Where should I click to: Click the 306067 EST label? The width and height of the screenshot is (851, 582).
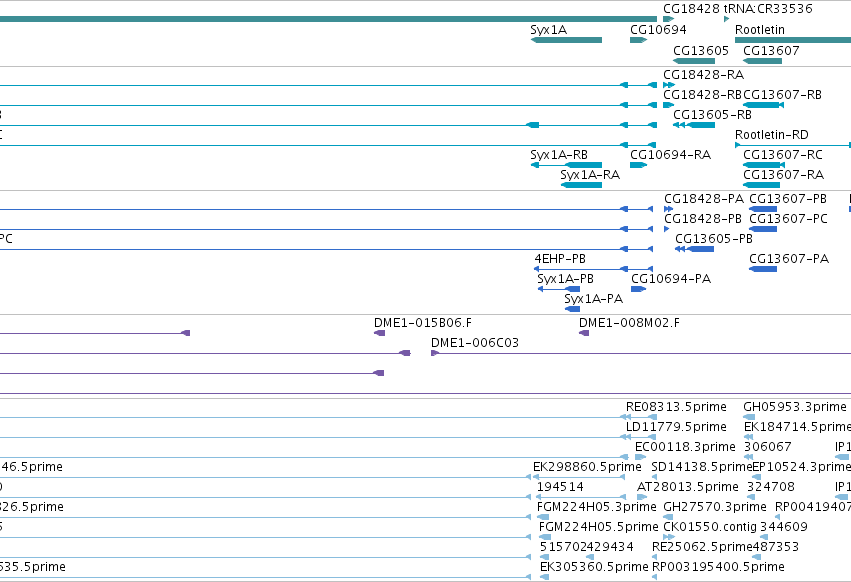(x=767, y=447)
